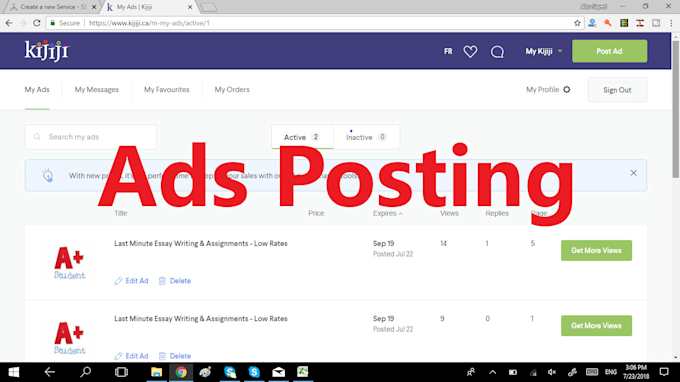The image size is (680, 382).
Task: Open the My Orders tab
Action: pyautogui.click(x=232, y=90)
